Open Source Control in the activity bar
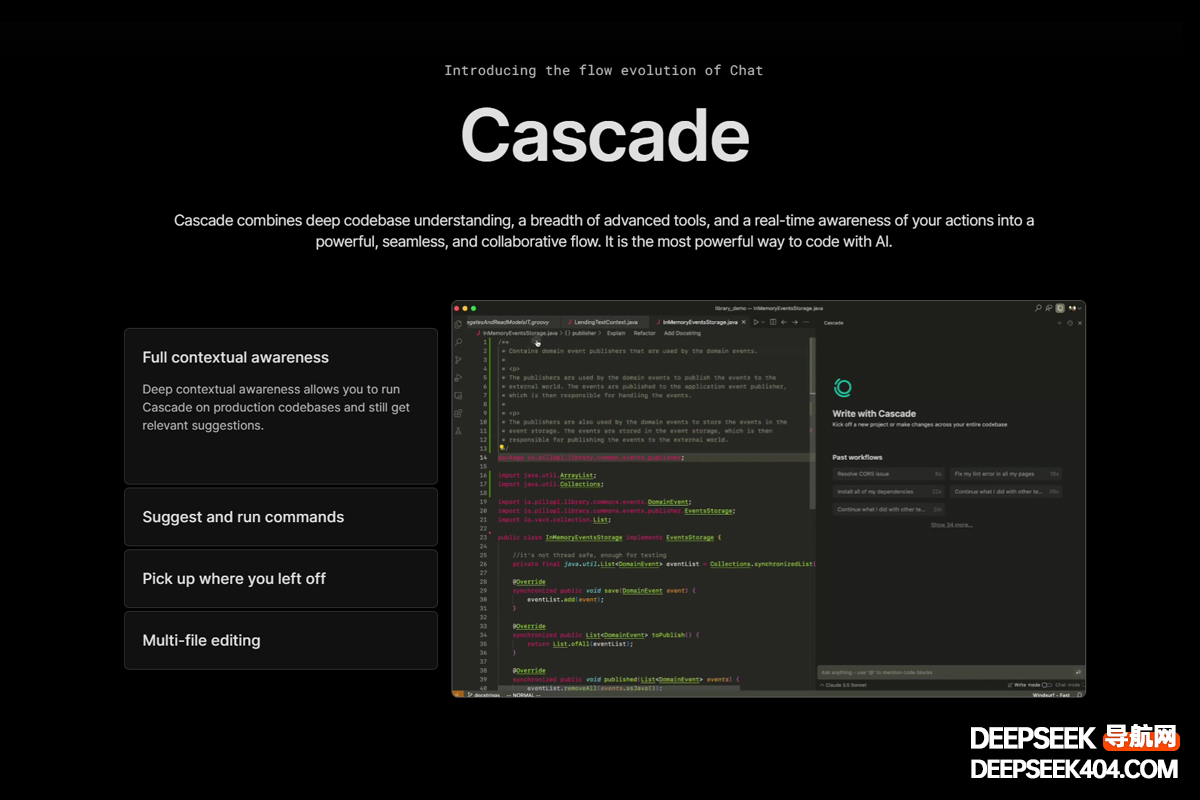This screenshot has height=800, width=1200. (x=458, y=359)
